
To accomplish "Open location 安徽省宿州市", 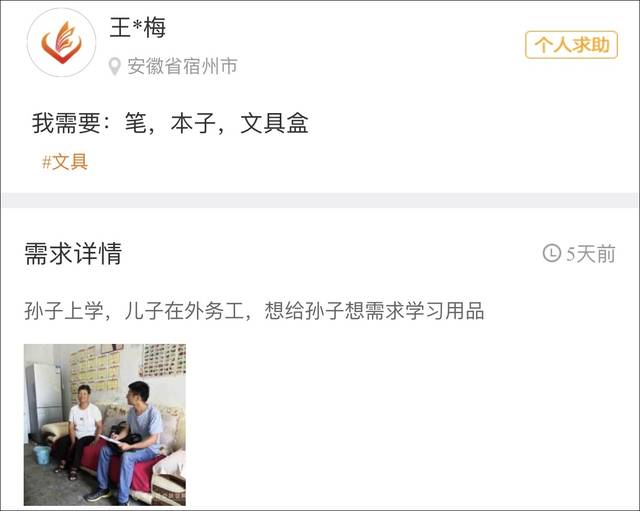I will [182, 66].
